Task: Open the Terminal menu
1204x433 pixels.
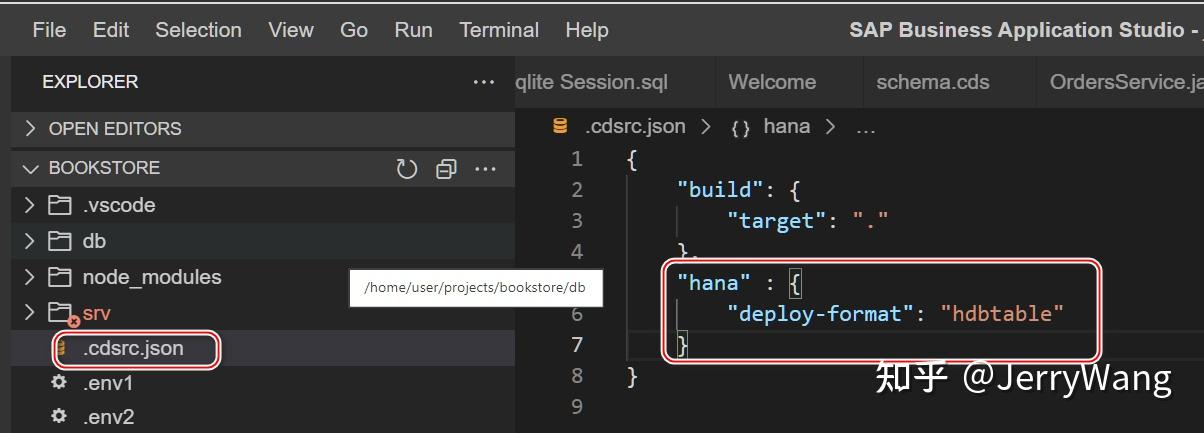Action: point(499,30)
